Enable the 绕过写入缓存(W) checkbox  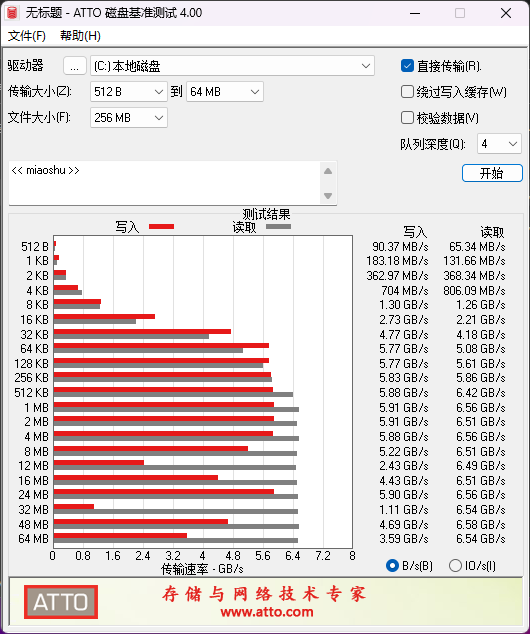(407, 92)
